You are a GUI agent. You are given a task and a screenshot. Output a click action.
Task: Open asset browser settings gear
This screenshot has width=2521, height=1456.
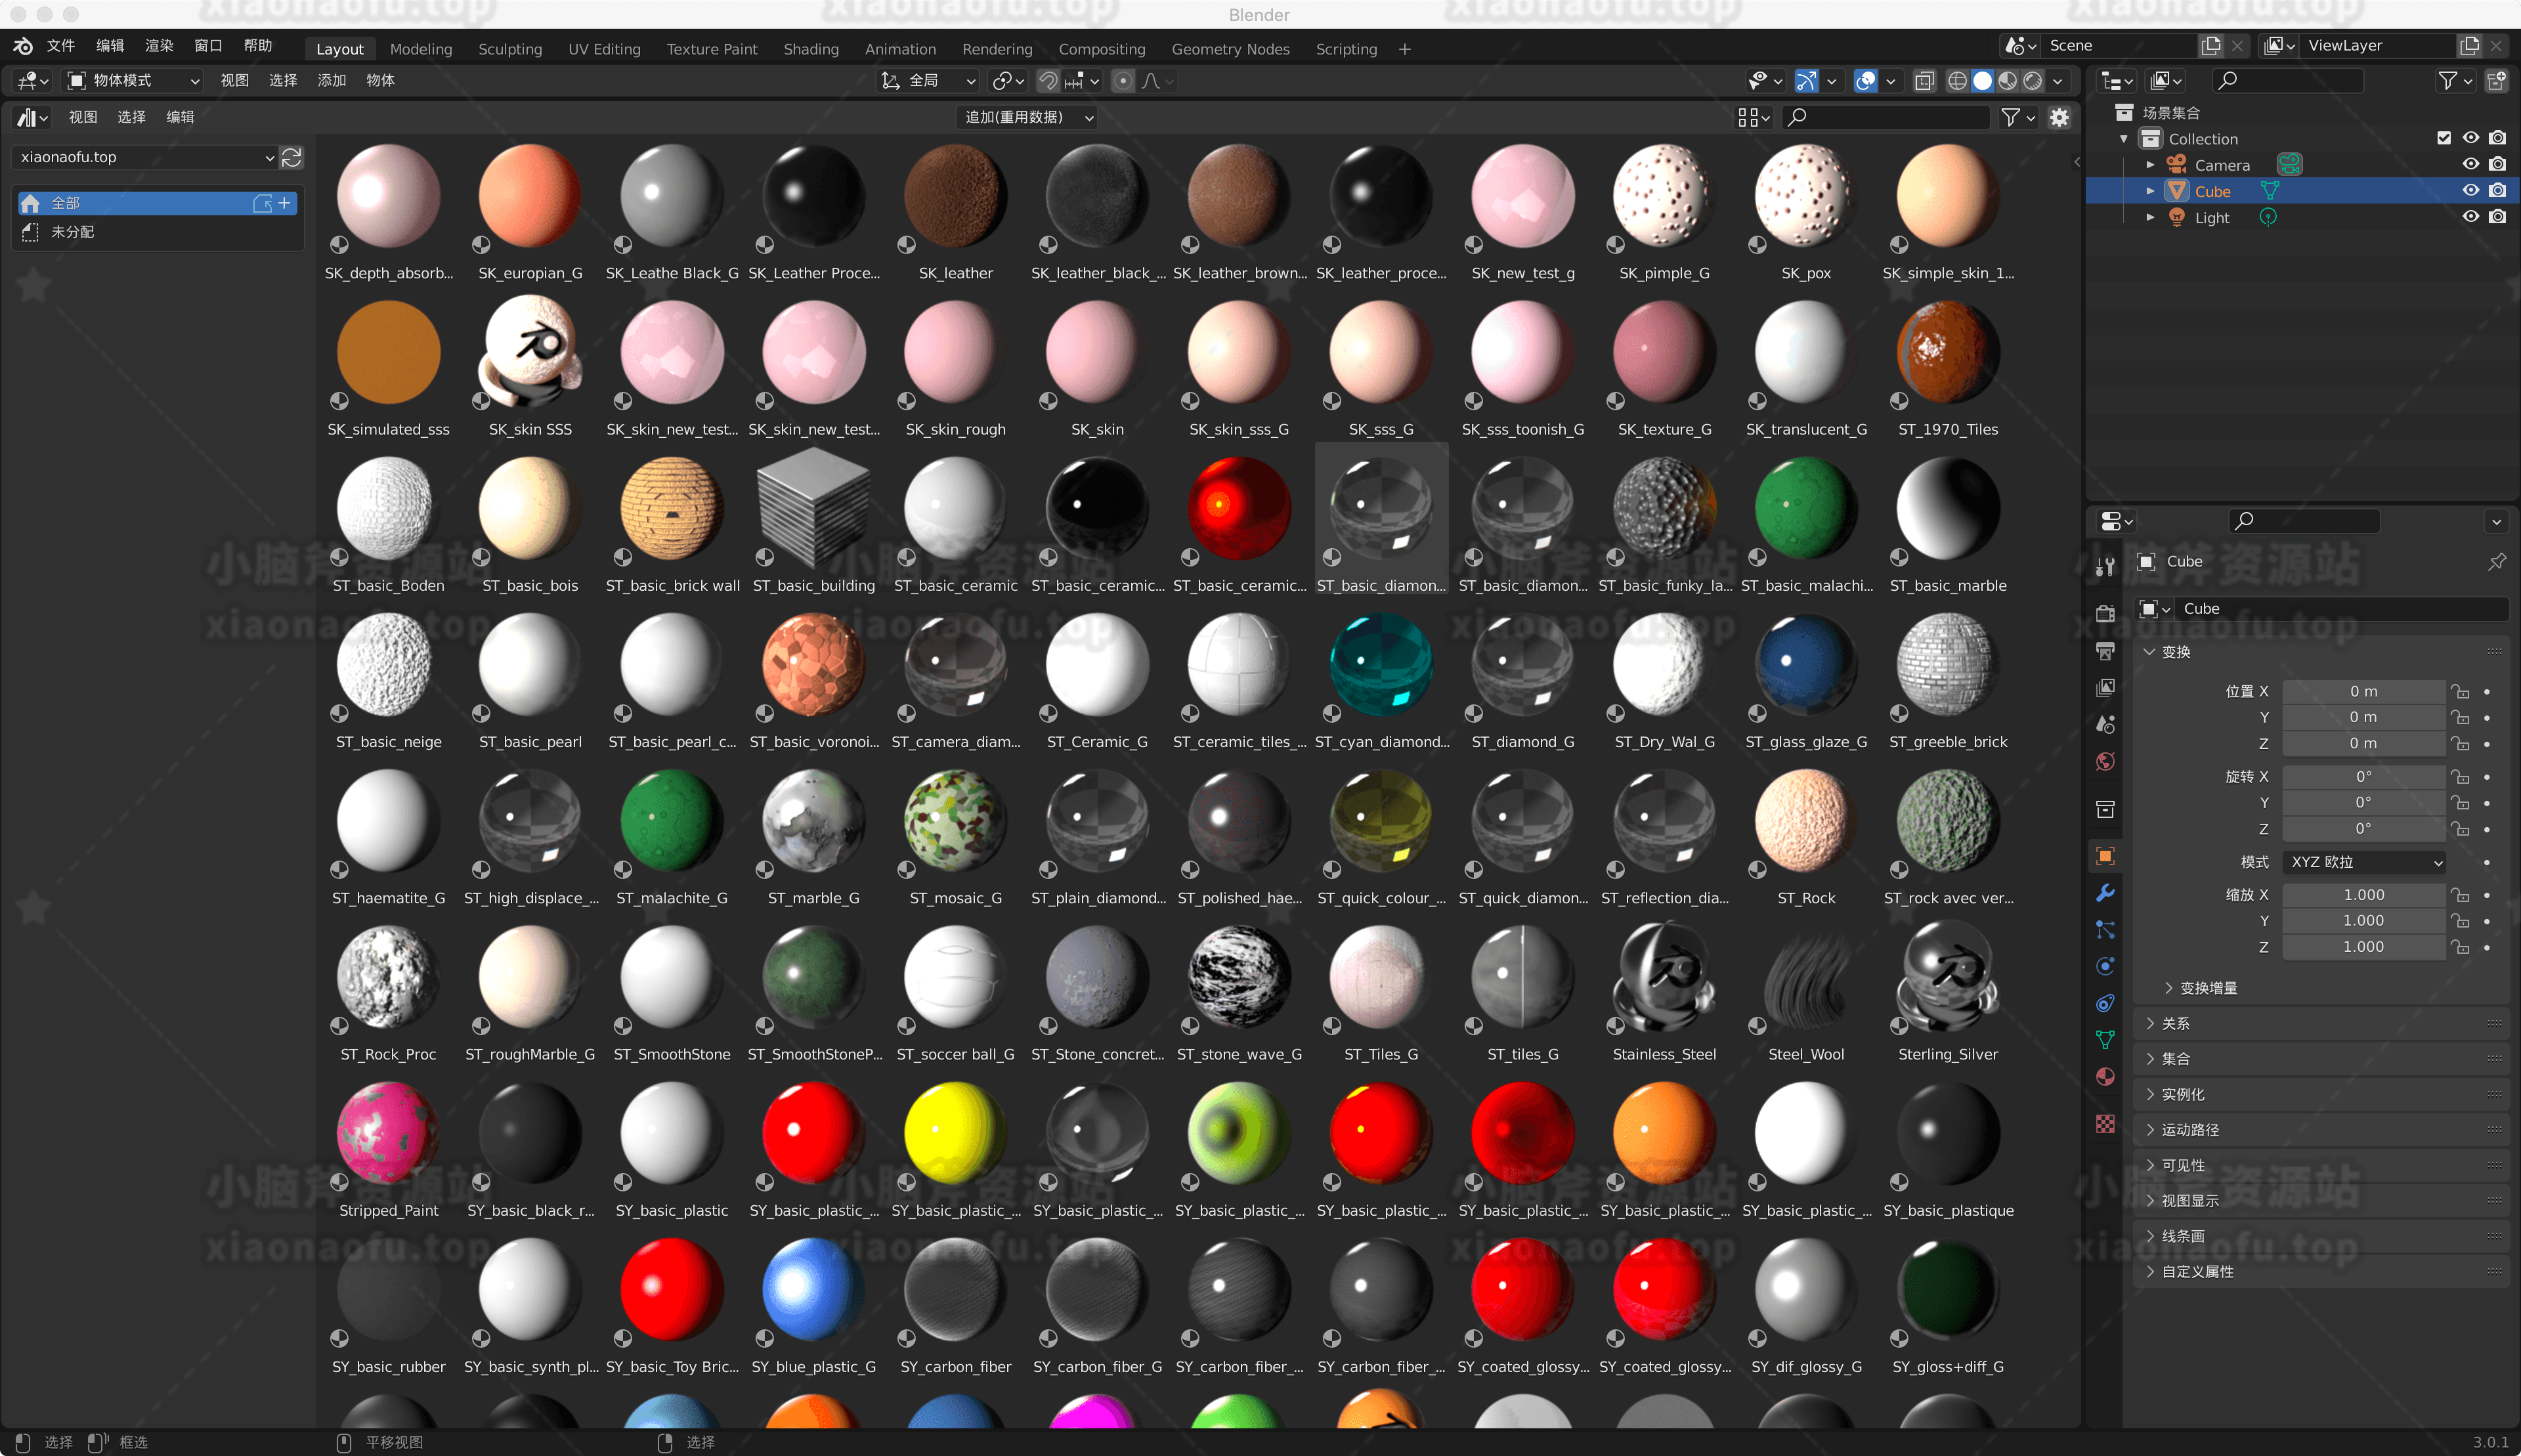[2059, 117]
